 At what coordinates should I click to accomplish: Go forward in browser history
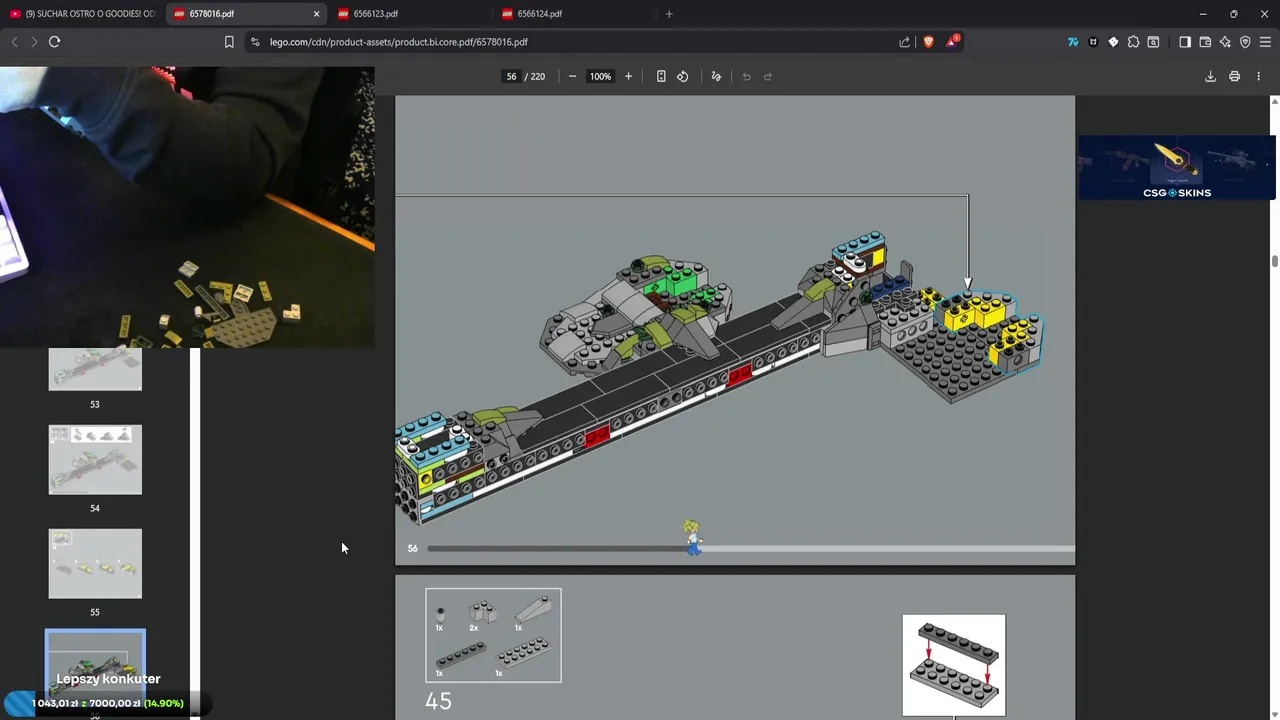point(34,42)
